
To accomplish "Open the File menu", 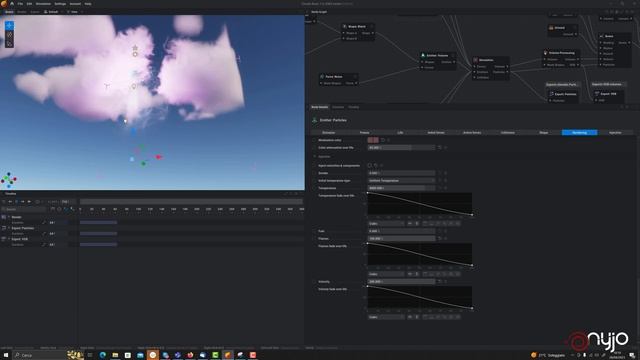I will point(20,4).
